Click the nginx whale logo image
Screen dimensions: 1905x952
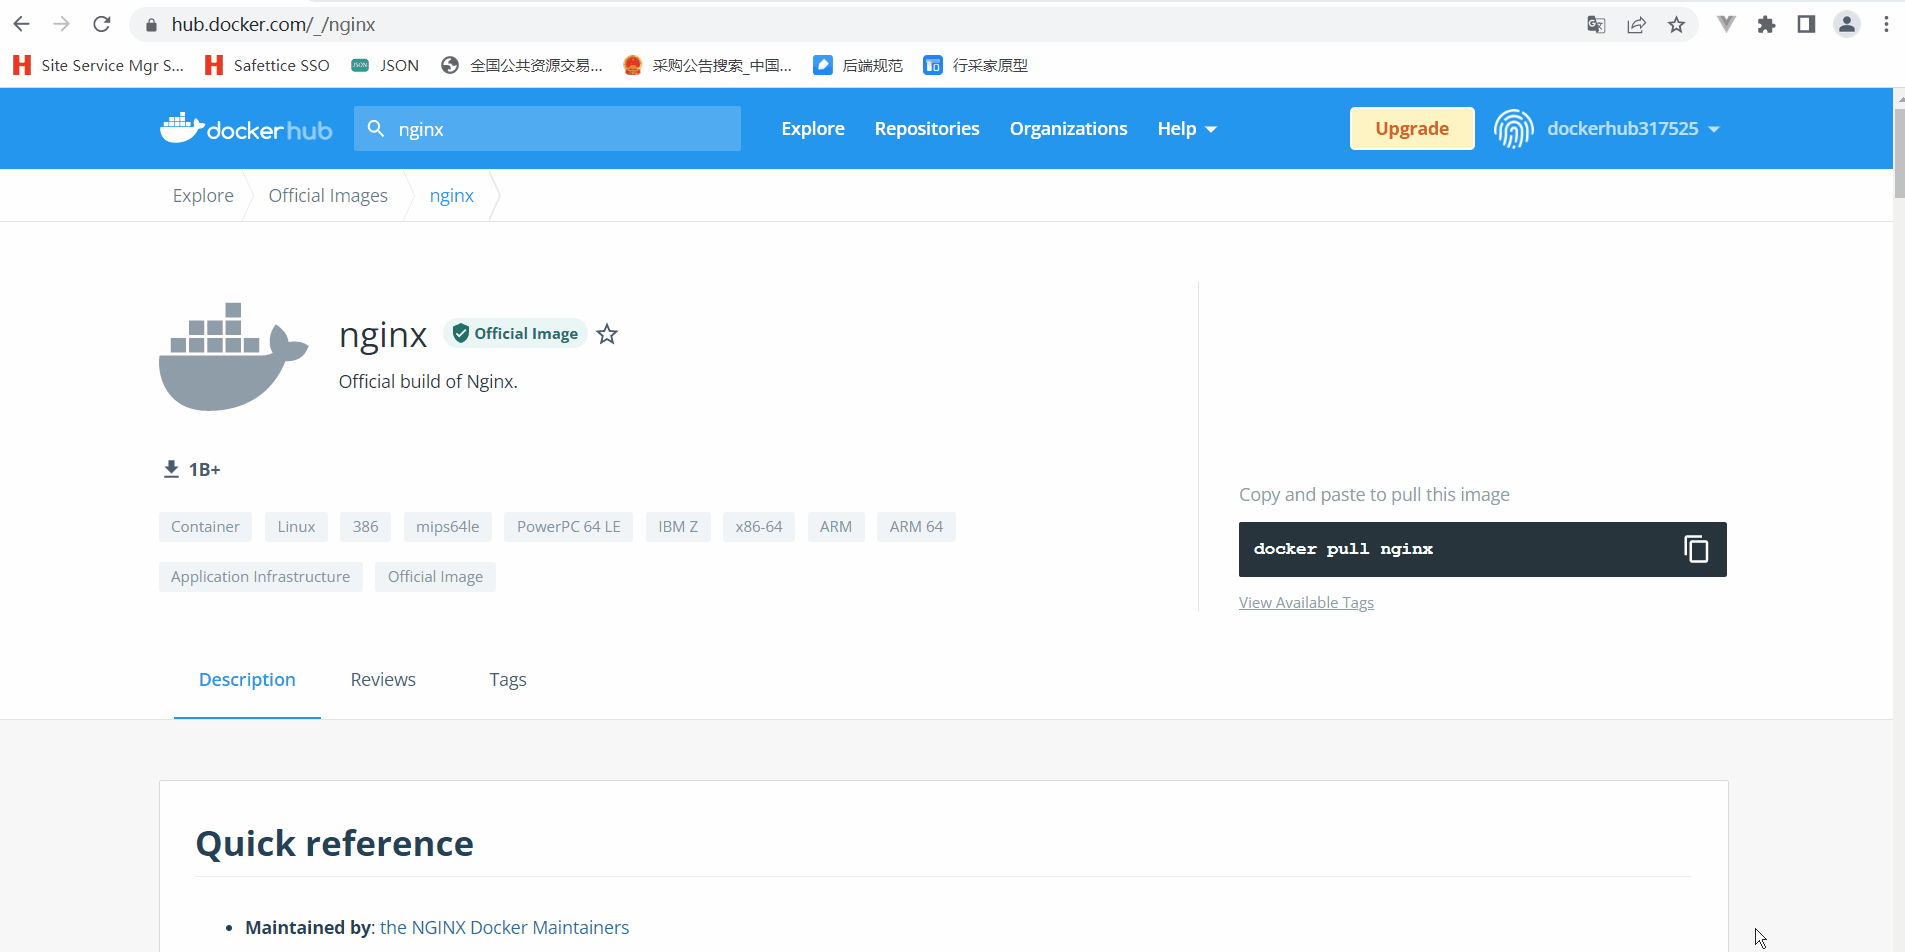[233, 356]
